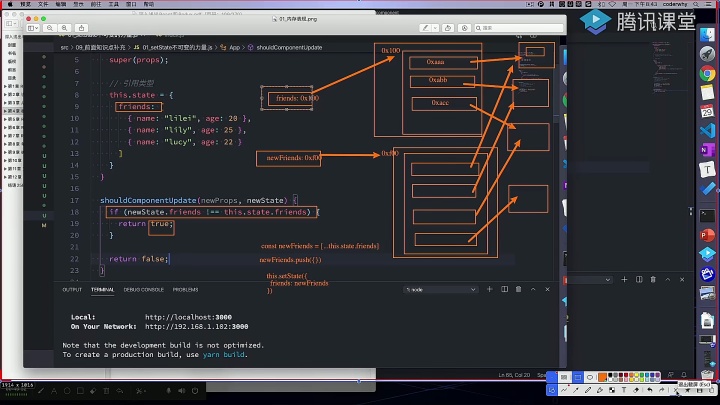
Task: Pick the black color swatch
Action: click(x=611, y=375)
